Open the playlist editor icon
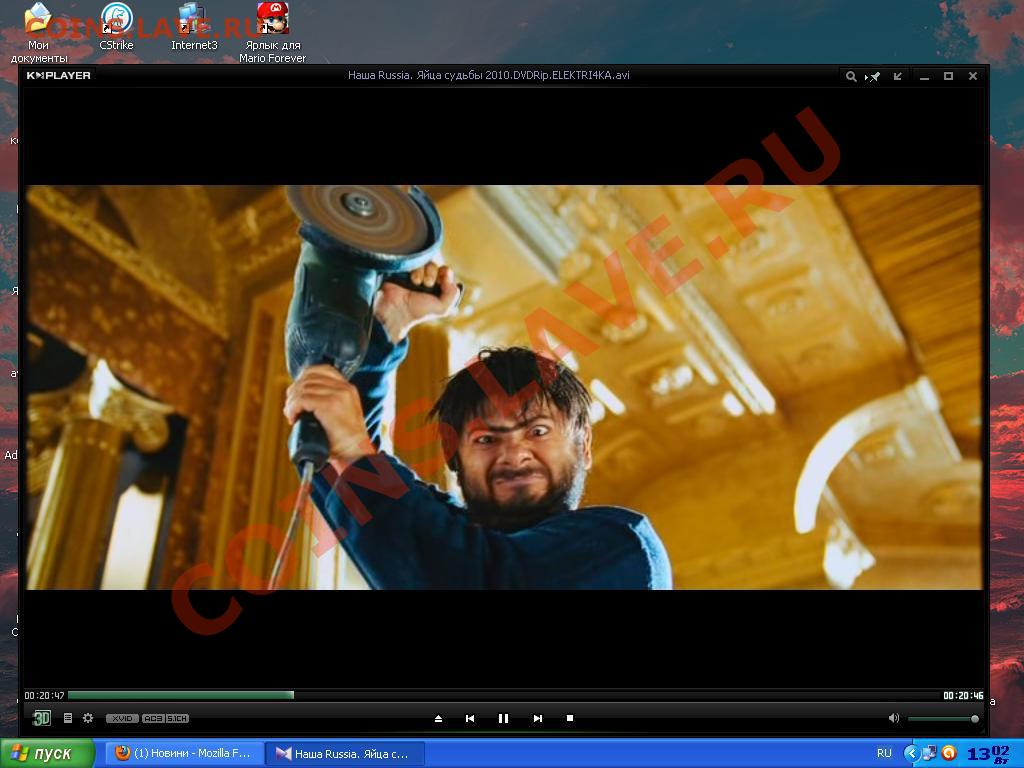This screenshot has width=1024, height=768. pyautogui.click(x=68, y=718)
